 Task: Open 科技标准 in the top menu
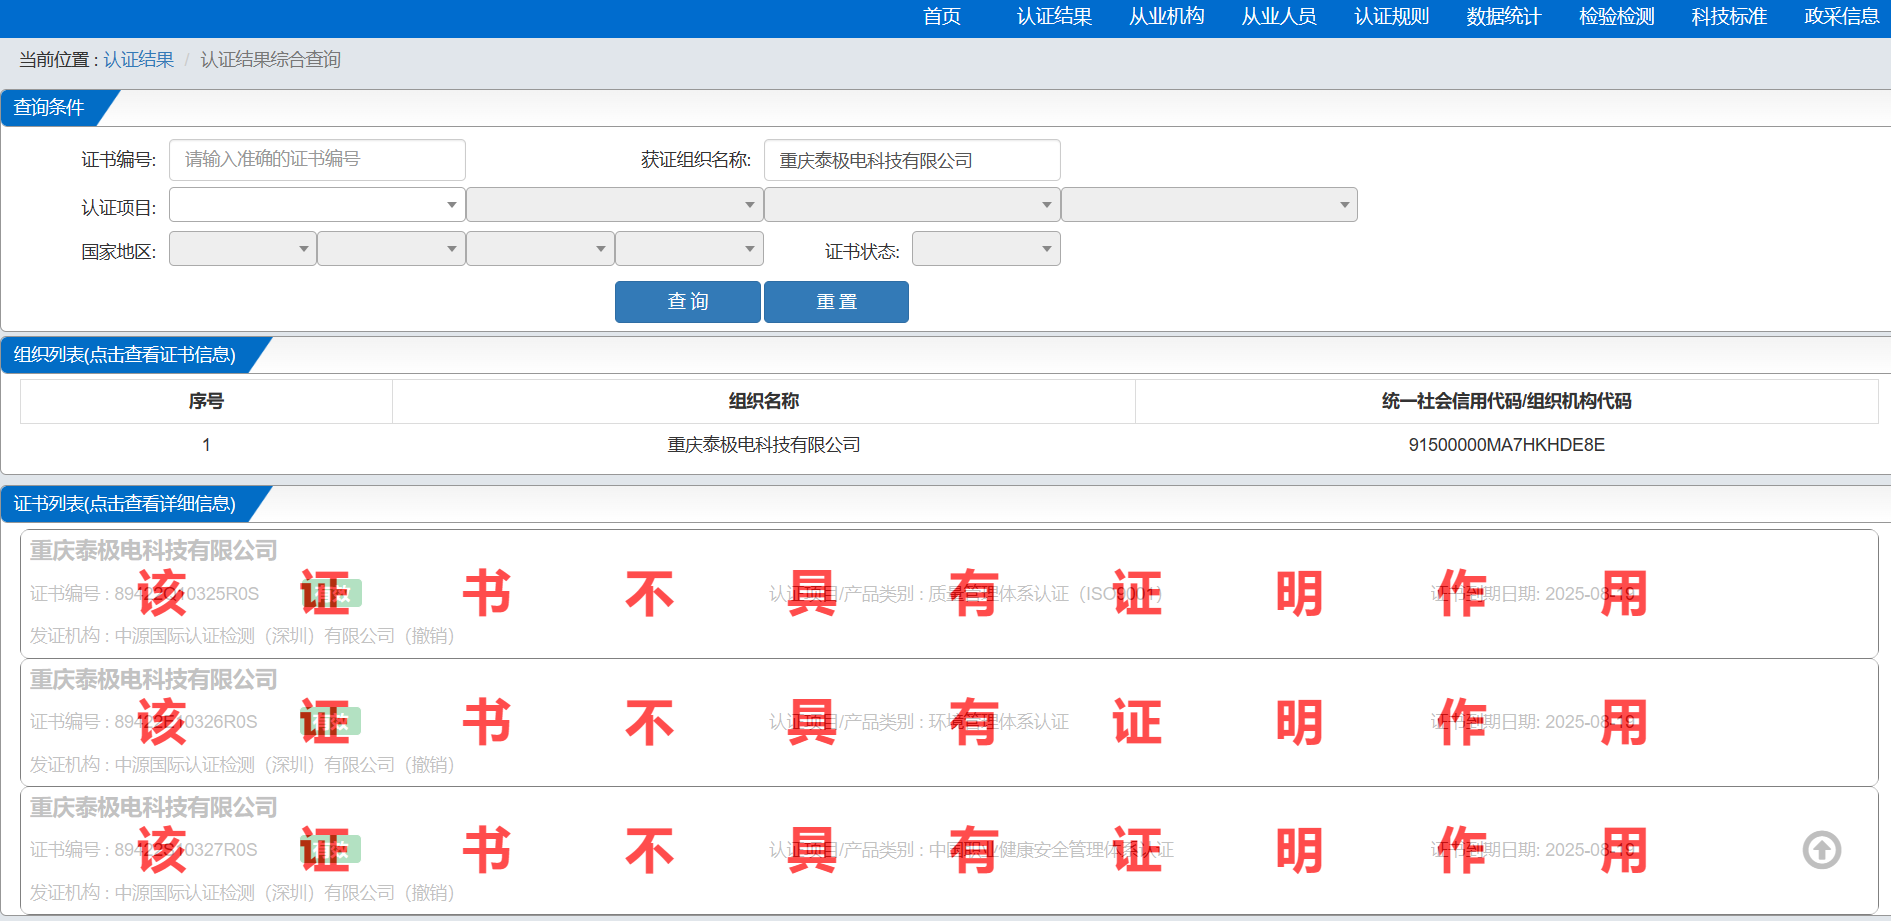point(1729,17)
